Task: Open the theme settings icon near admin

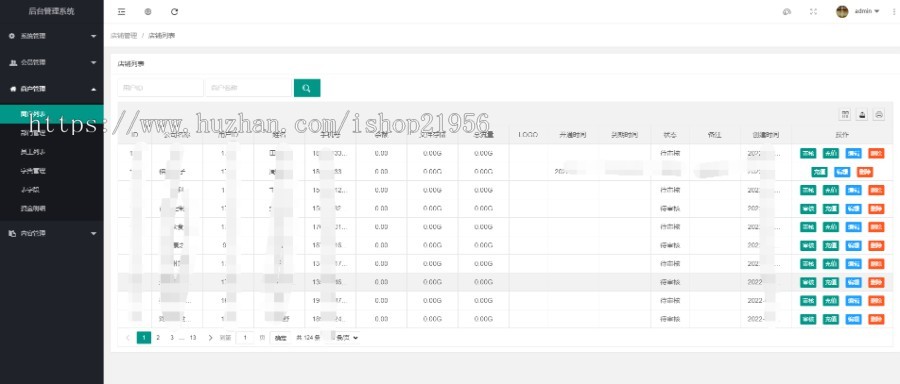Action: coord(787,11)
